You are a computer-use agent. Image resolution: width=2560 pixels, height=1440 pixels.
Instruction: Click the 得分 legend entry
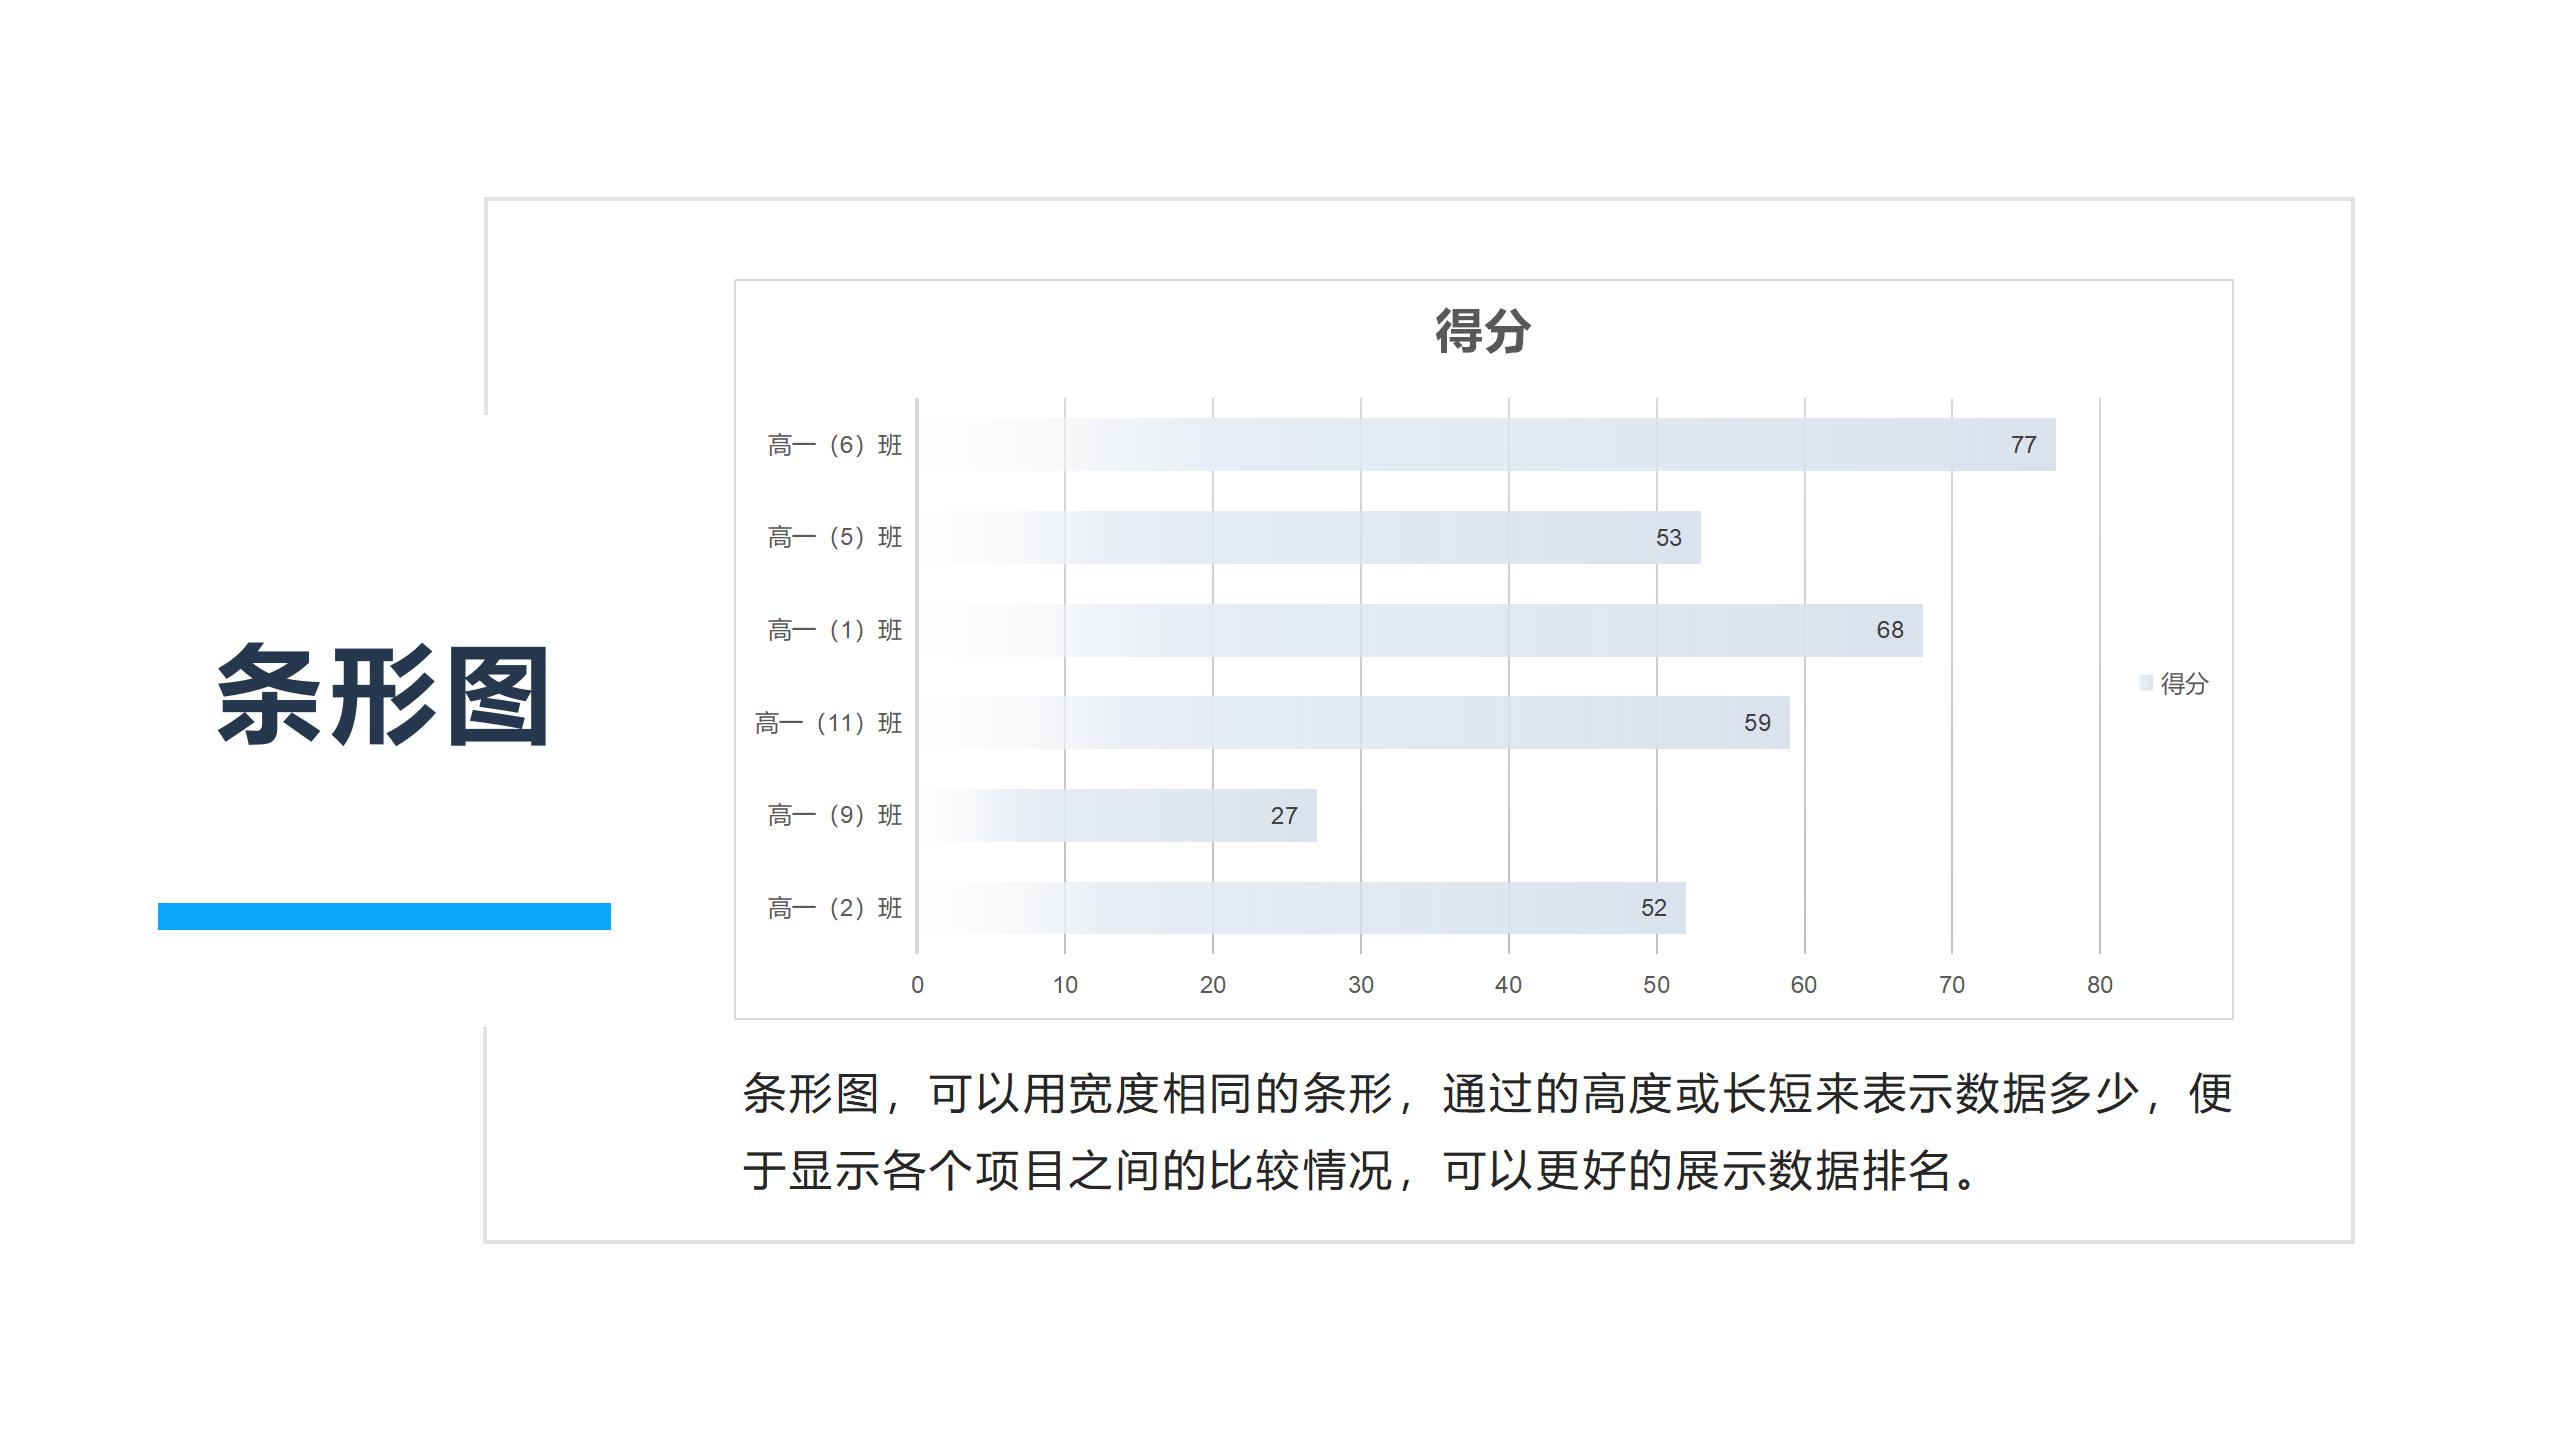click(2174, 683)
